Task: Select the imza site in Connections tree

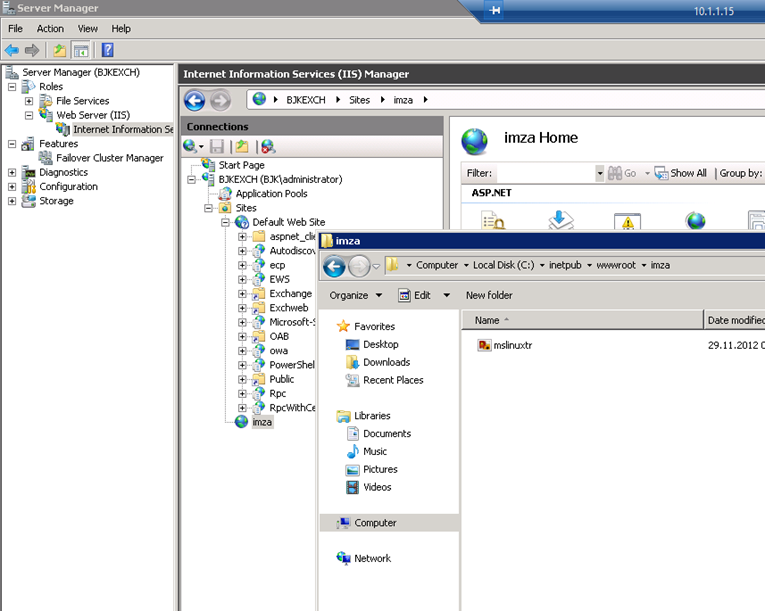Action: pos(262,422)
